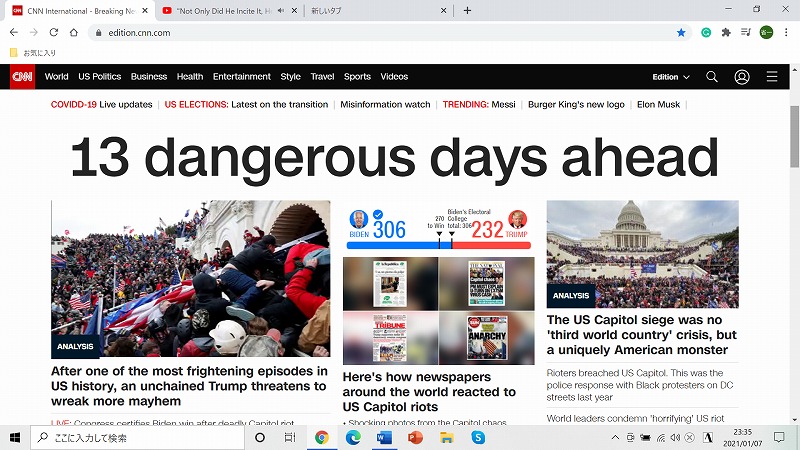Viewport: 800px width, 450px height.
Task: Open the US Politics section
Action: (99, 77)
